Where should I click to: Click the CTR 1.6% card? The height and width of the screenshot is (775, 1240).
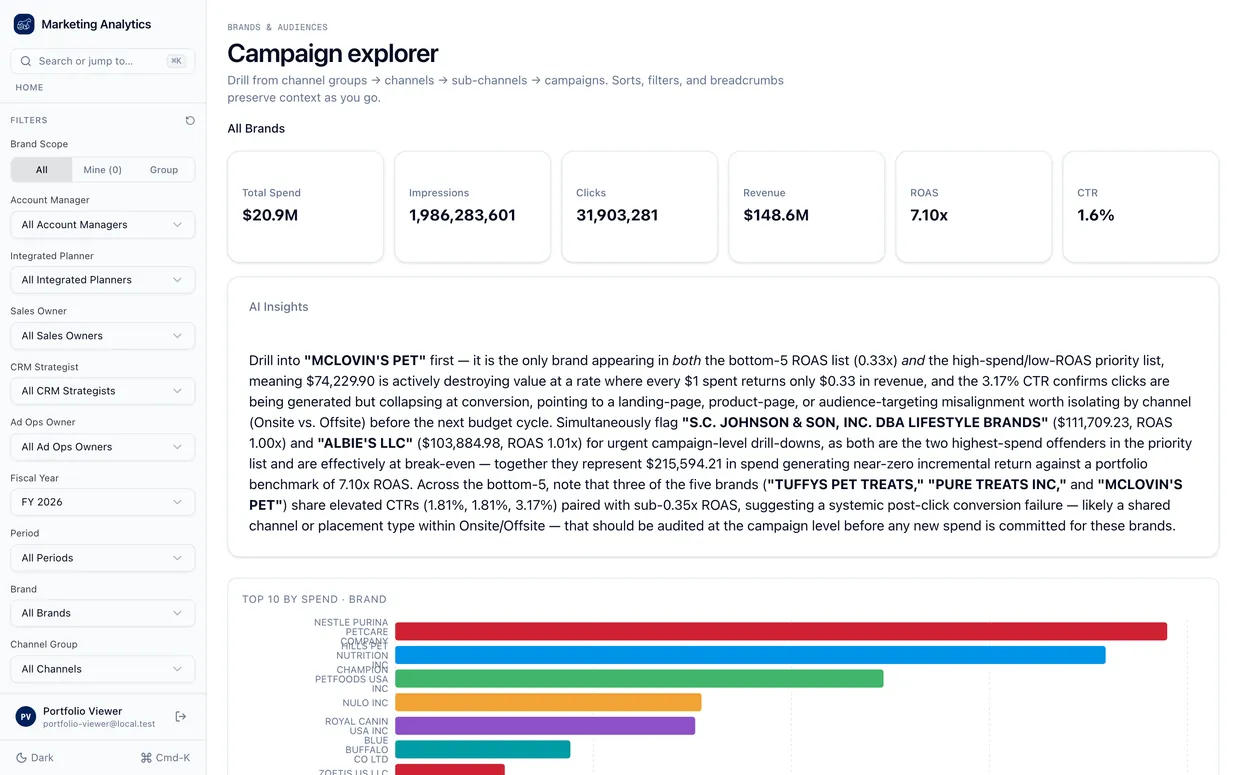[x=1140, y=207]
